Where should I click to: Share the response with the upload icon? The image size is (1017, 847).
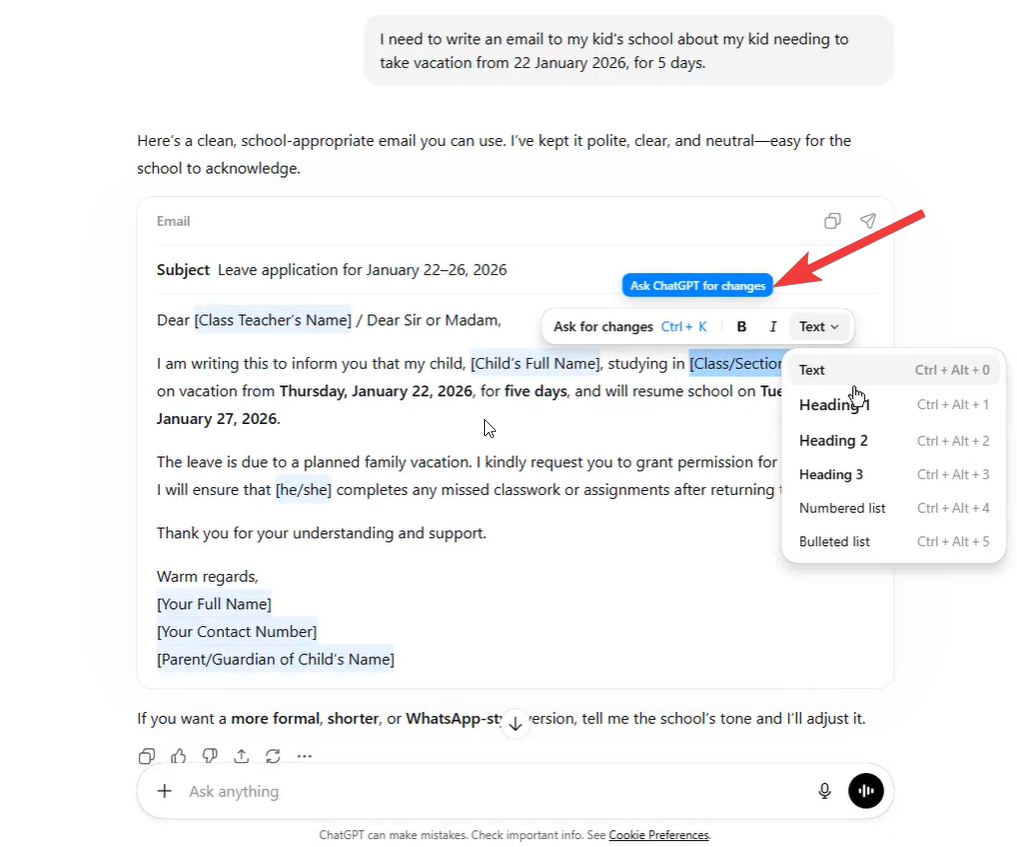[241, 756]
